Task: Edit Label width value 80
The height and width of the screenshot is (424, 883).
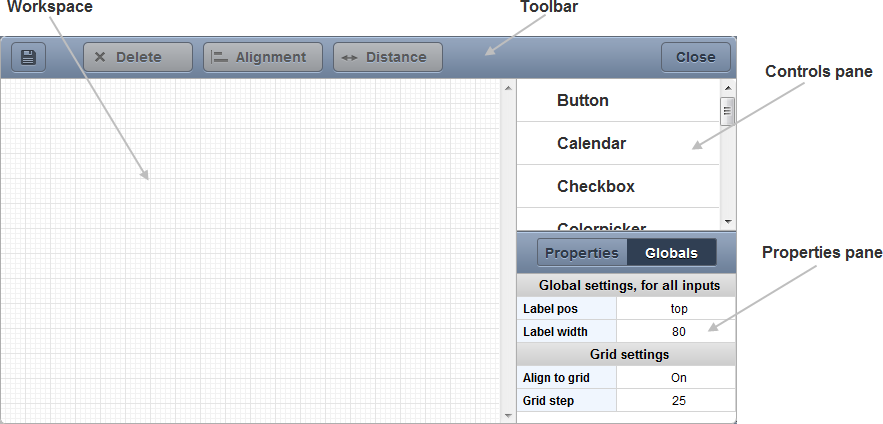Action: [676, 332]
